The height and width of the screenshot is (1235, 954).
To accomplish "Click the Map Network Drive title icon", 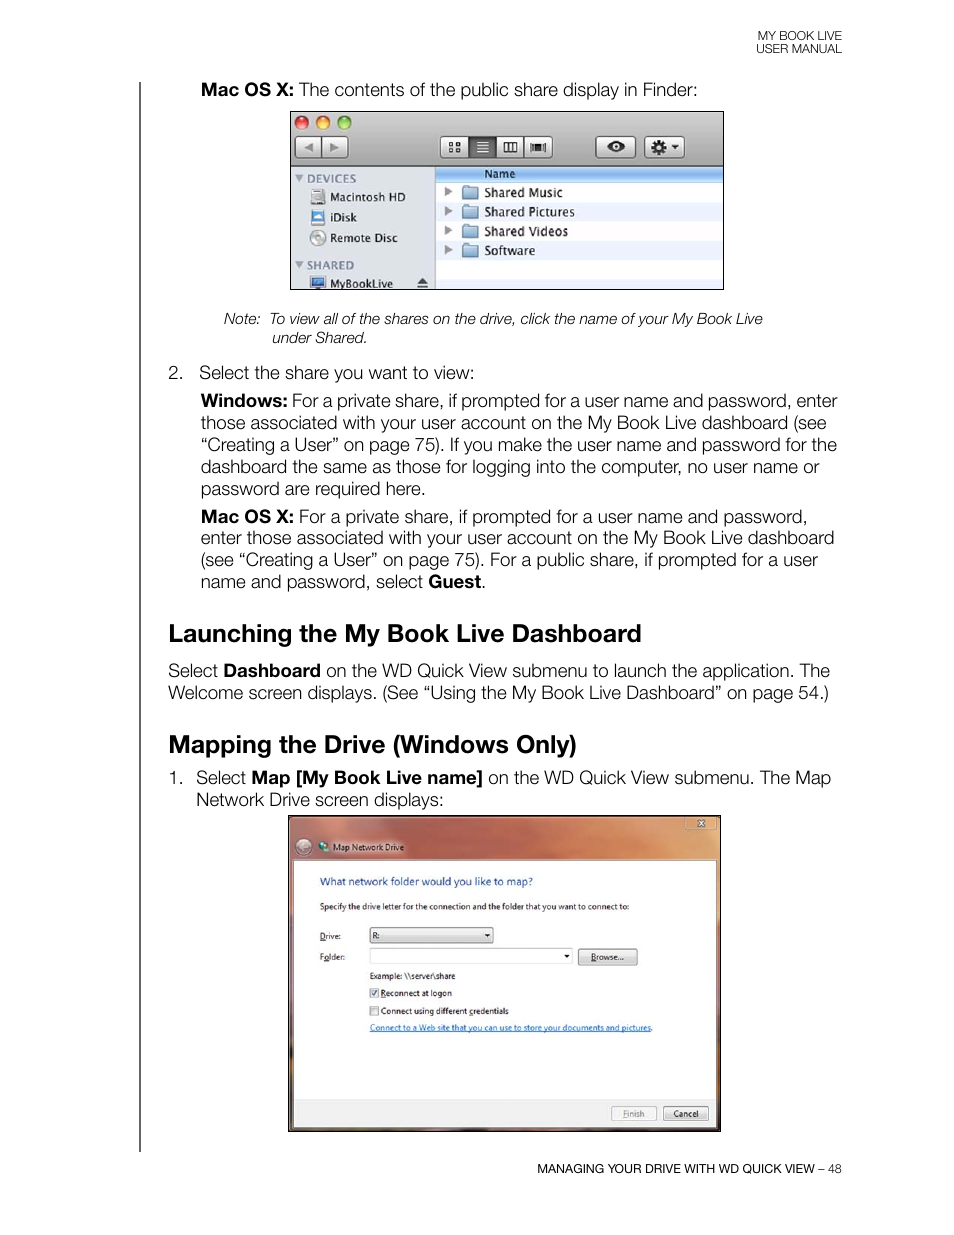I will (x=324, y=847).
